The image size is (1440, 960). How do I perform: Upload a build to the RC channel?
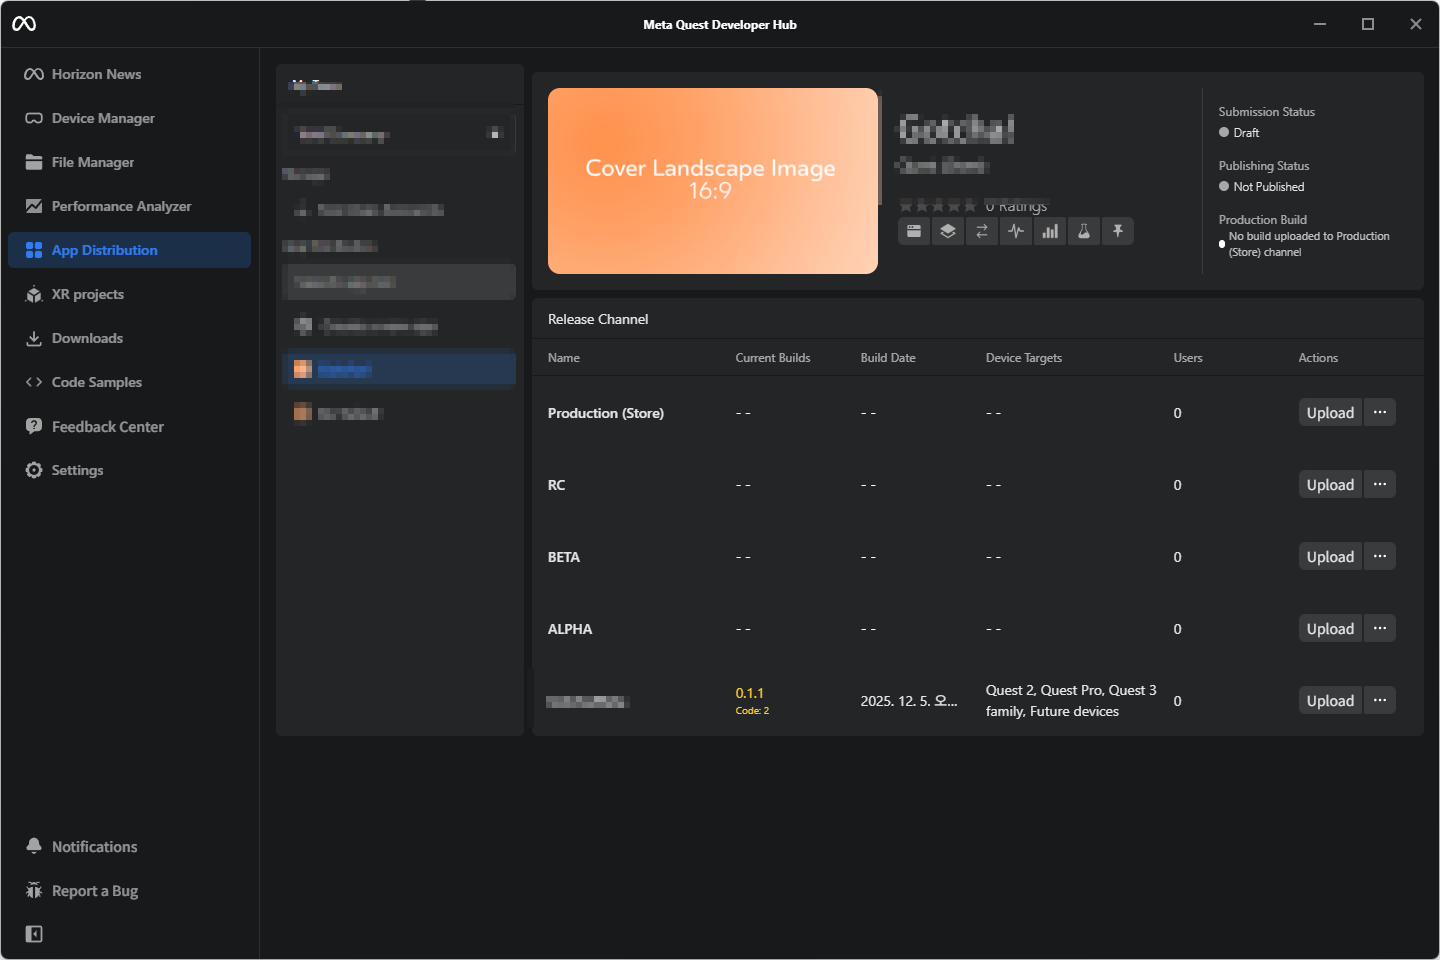tap(1330, 485)
